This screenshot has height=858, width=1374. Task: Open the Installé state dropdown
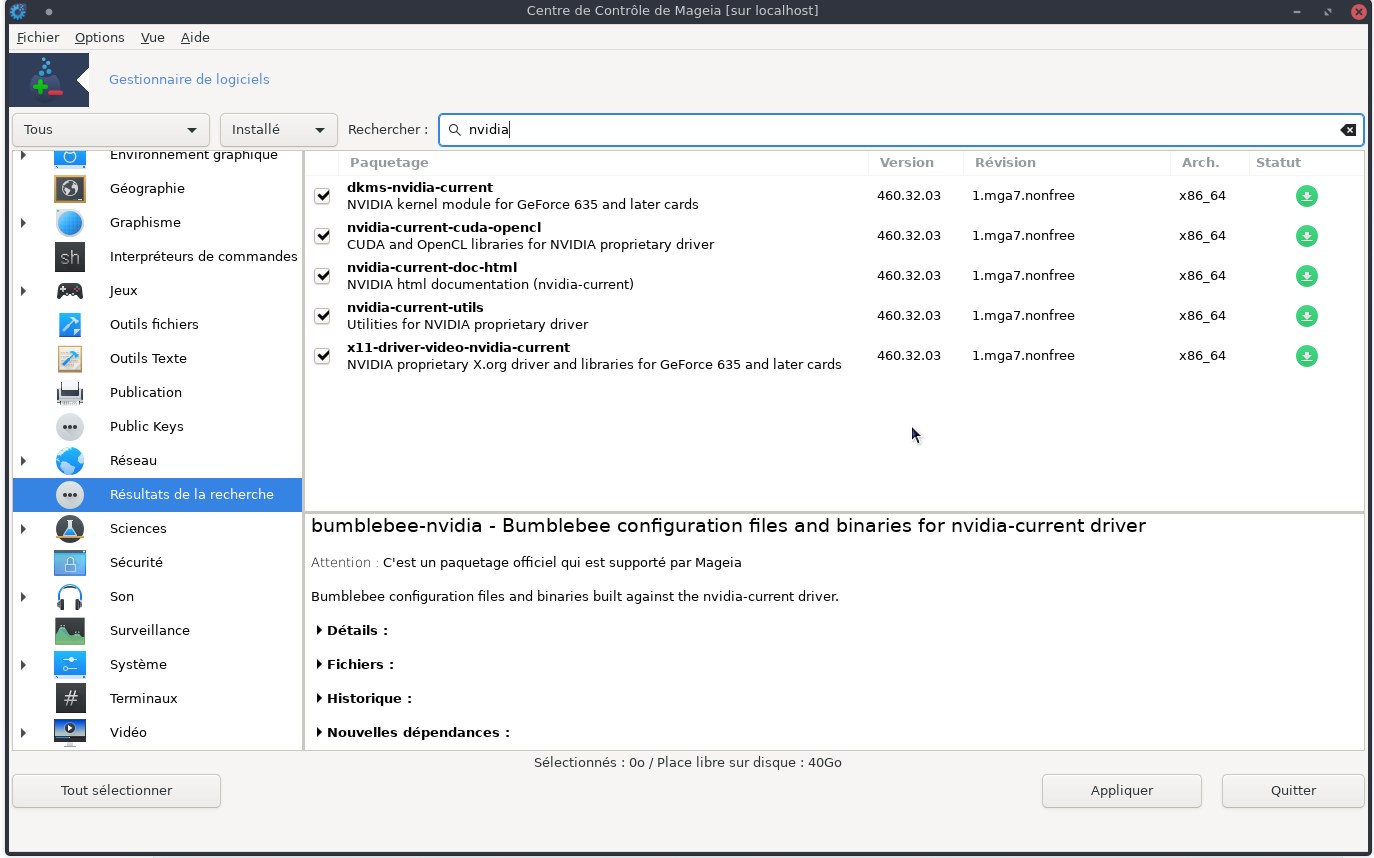coord(278,130)
